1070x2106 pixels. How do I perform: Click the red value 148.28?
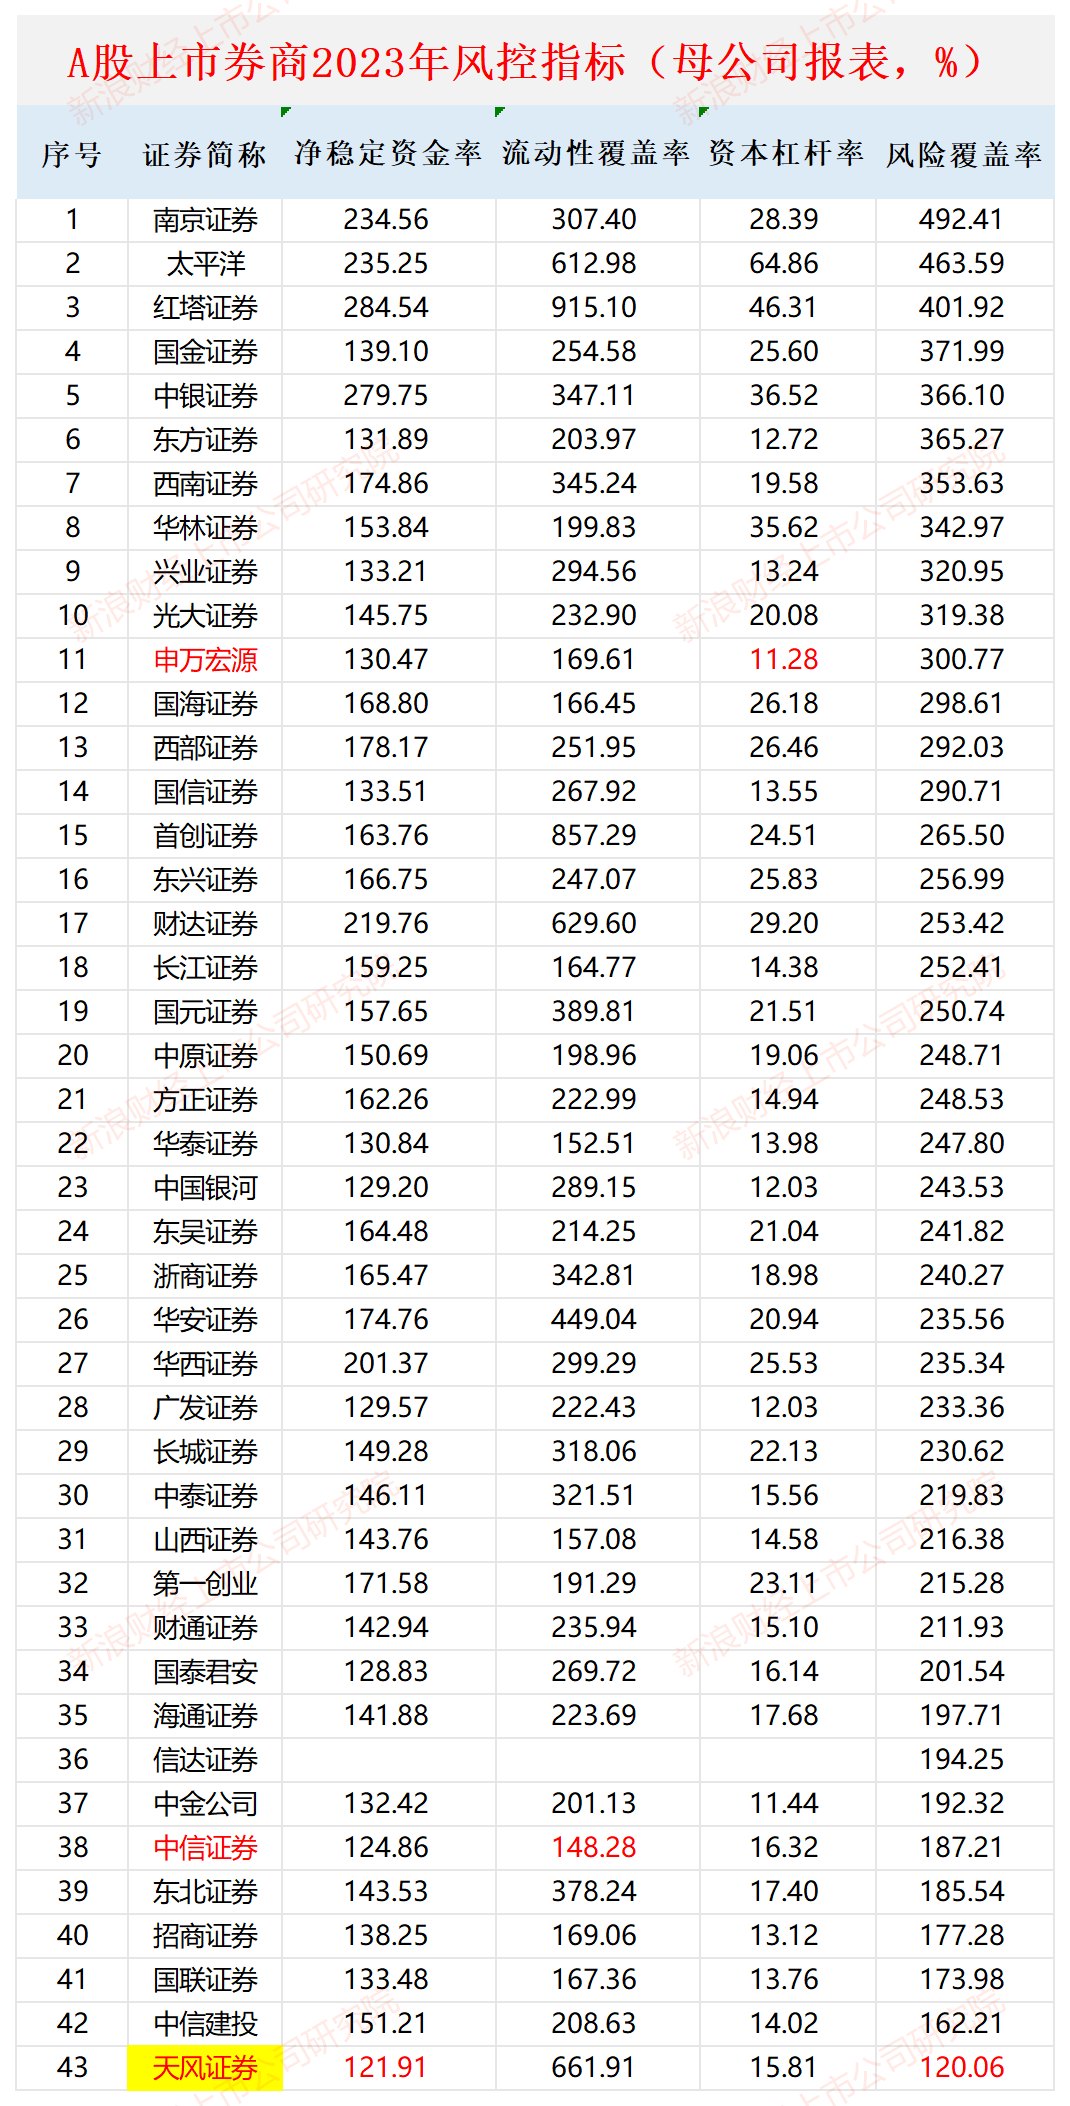(594, 1848)
